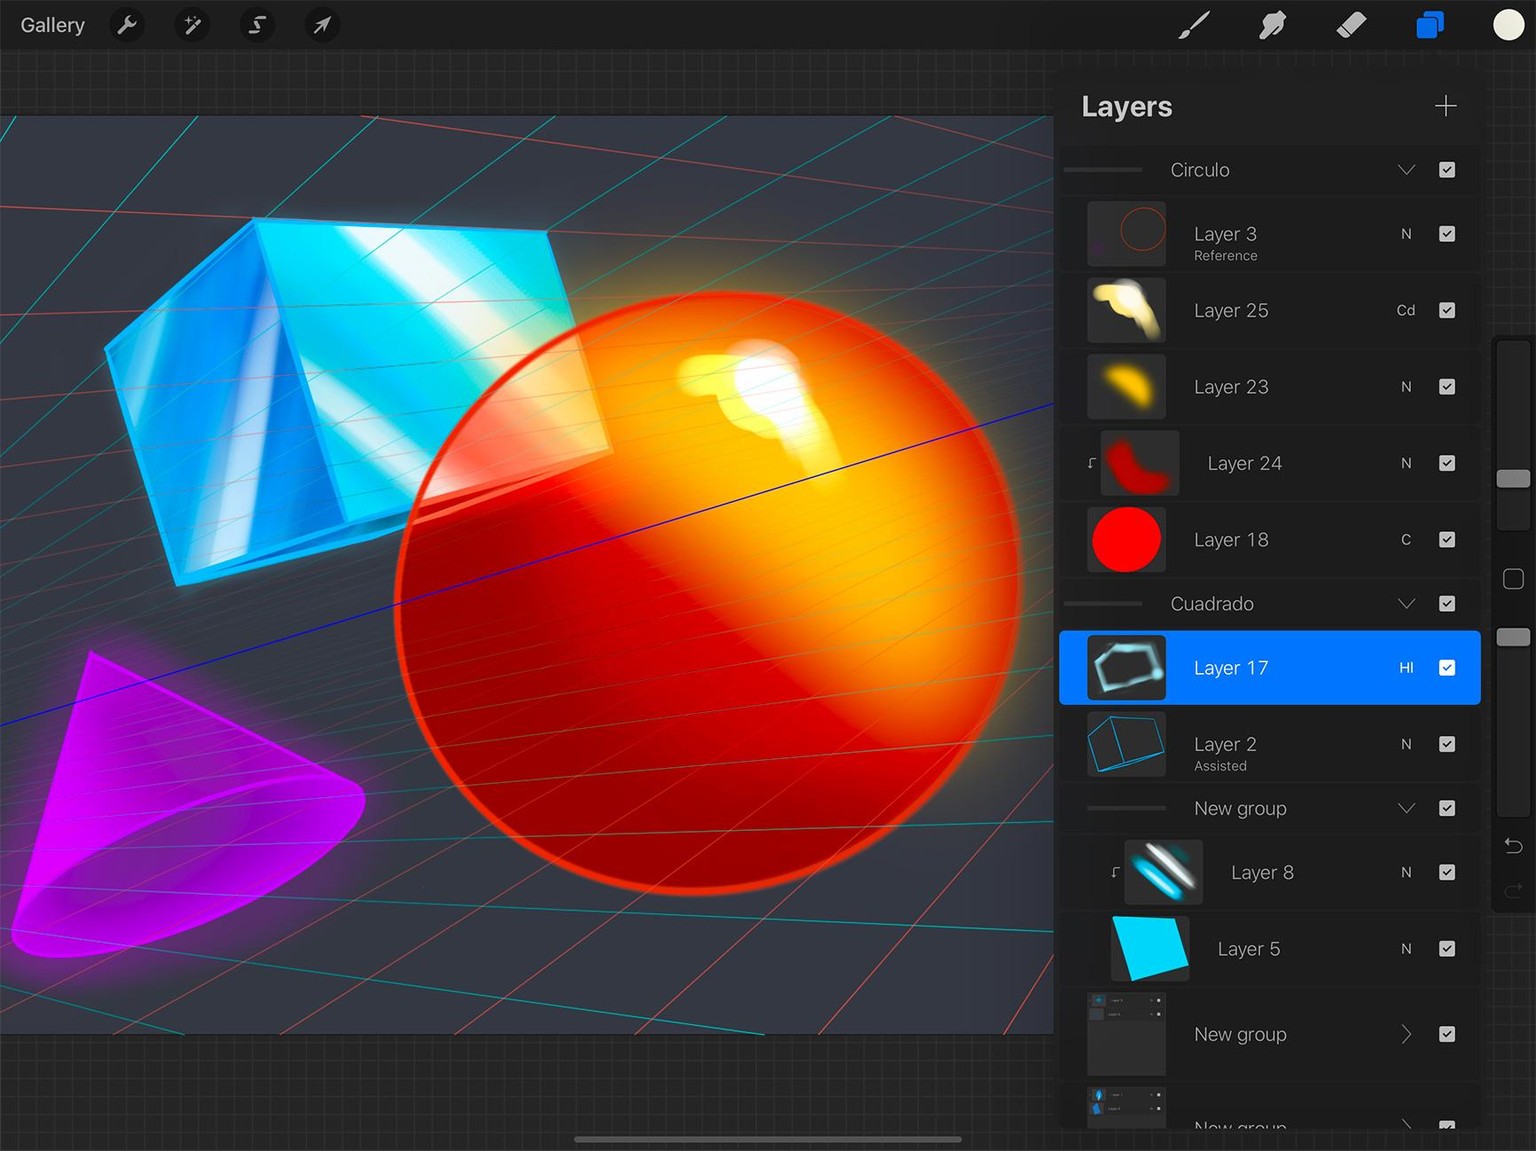
Task: Tap Layer 17 thumbnail
Action: click(x=1126, y=668)
